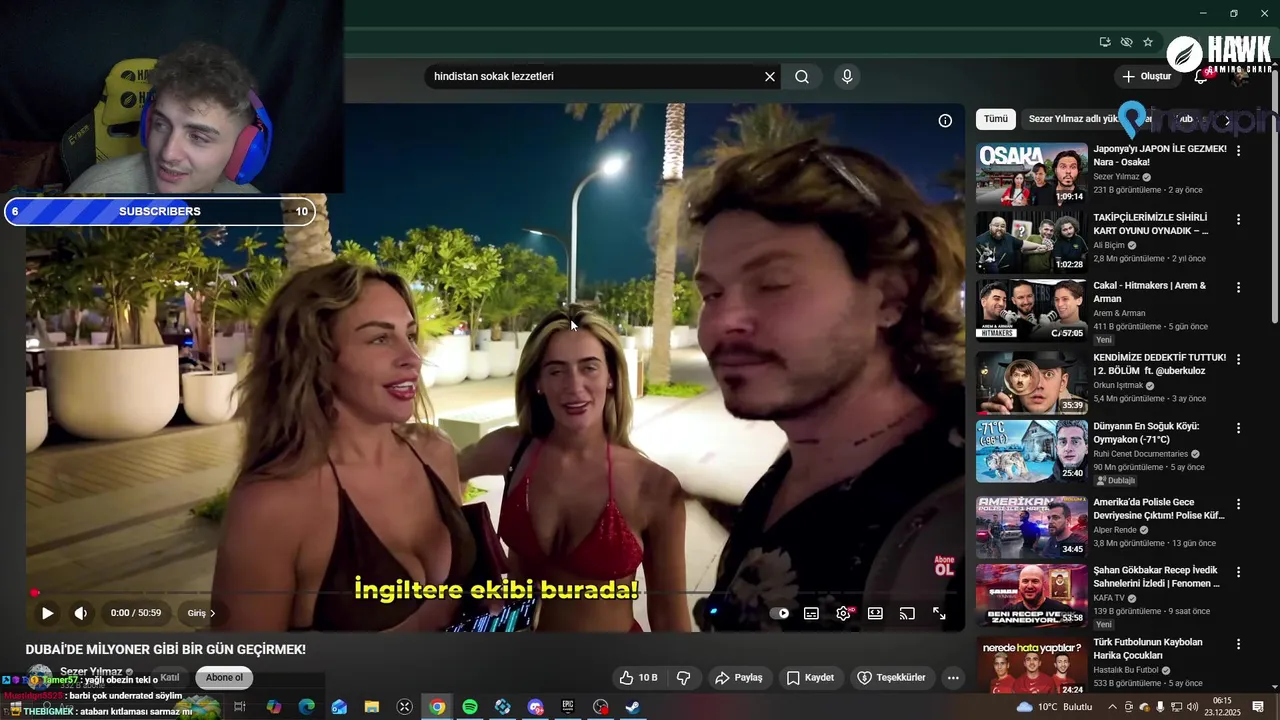
Task: Open the Teşekkürler thanks button
Action: [x=891, y=677]
